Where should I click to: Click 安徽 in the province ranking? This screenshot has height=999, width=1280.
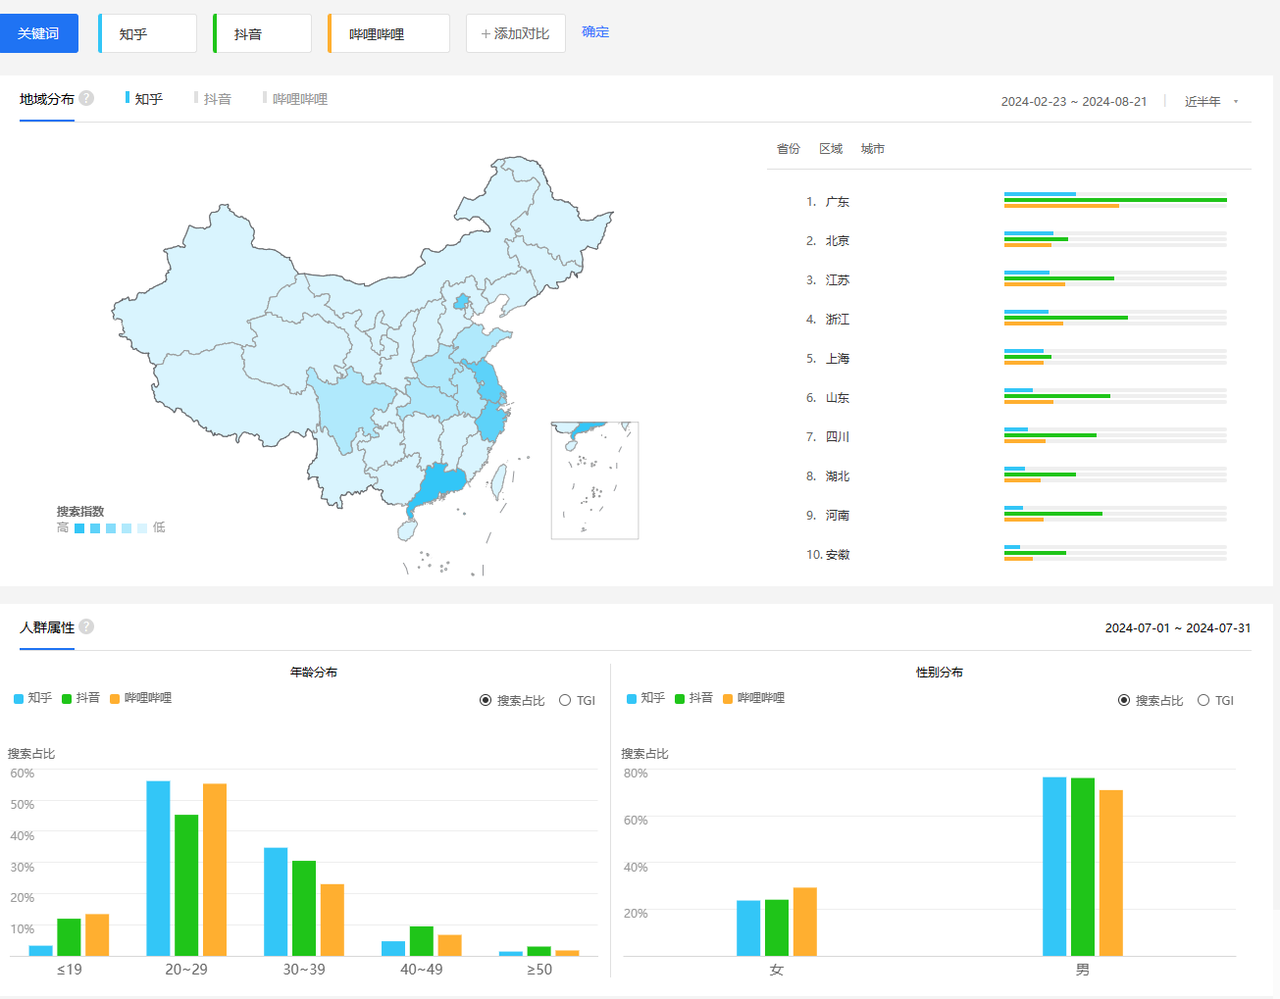(x=837, y=554)
